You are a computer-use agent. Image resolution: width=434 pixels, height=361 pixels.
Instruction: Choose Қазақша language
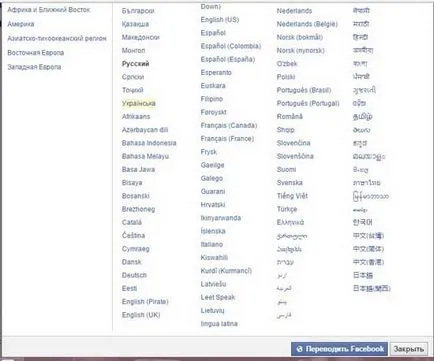[x=135, y=24]
